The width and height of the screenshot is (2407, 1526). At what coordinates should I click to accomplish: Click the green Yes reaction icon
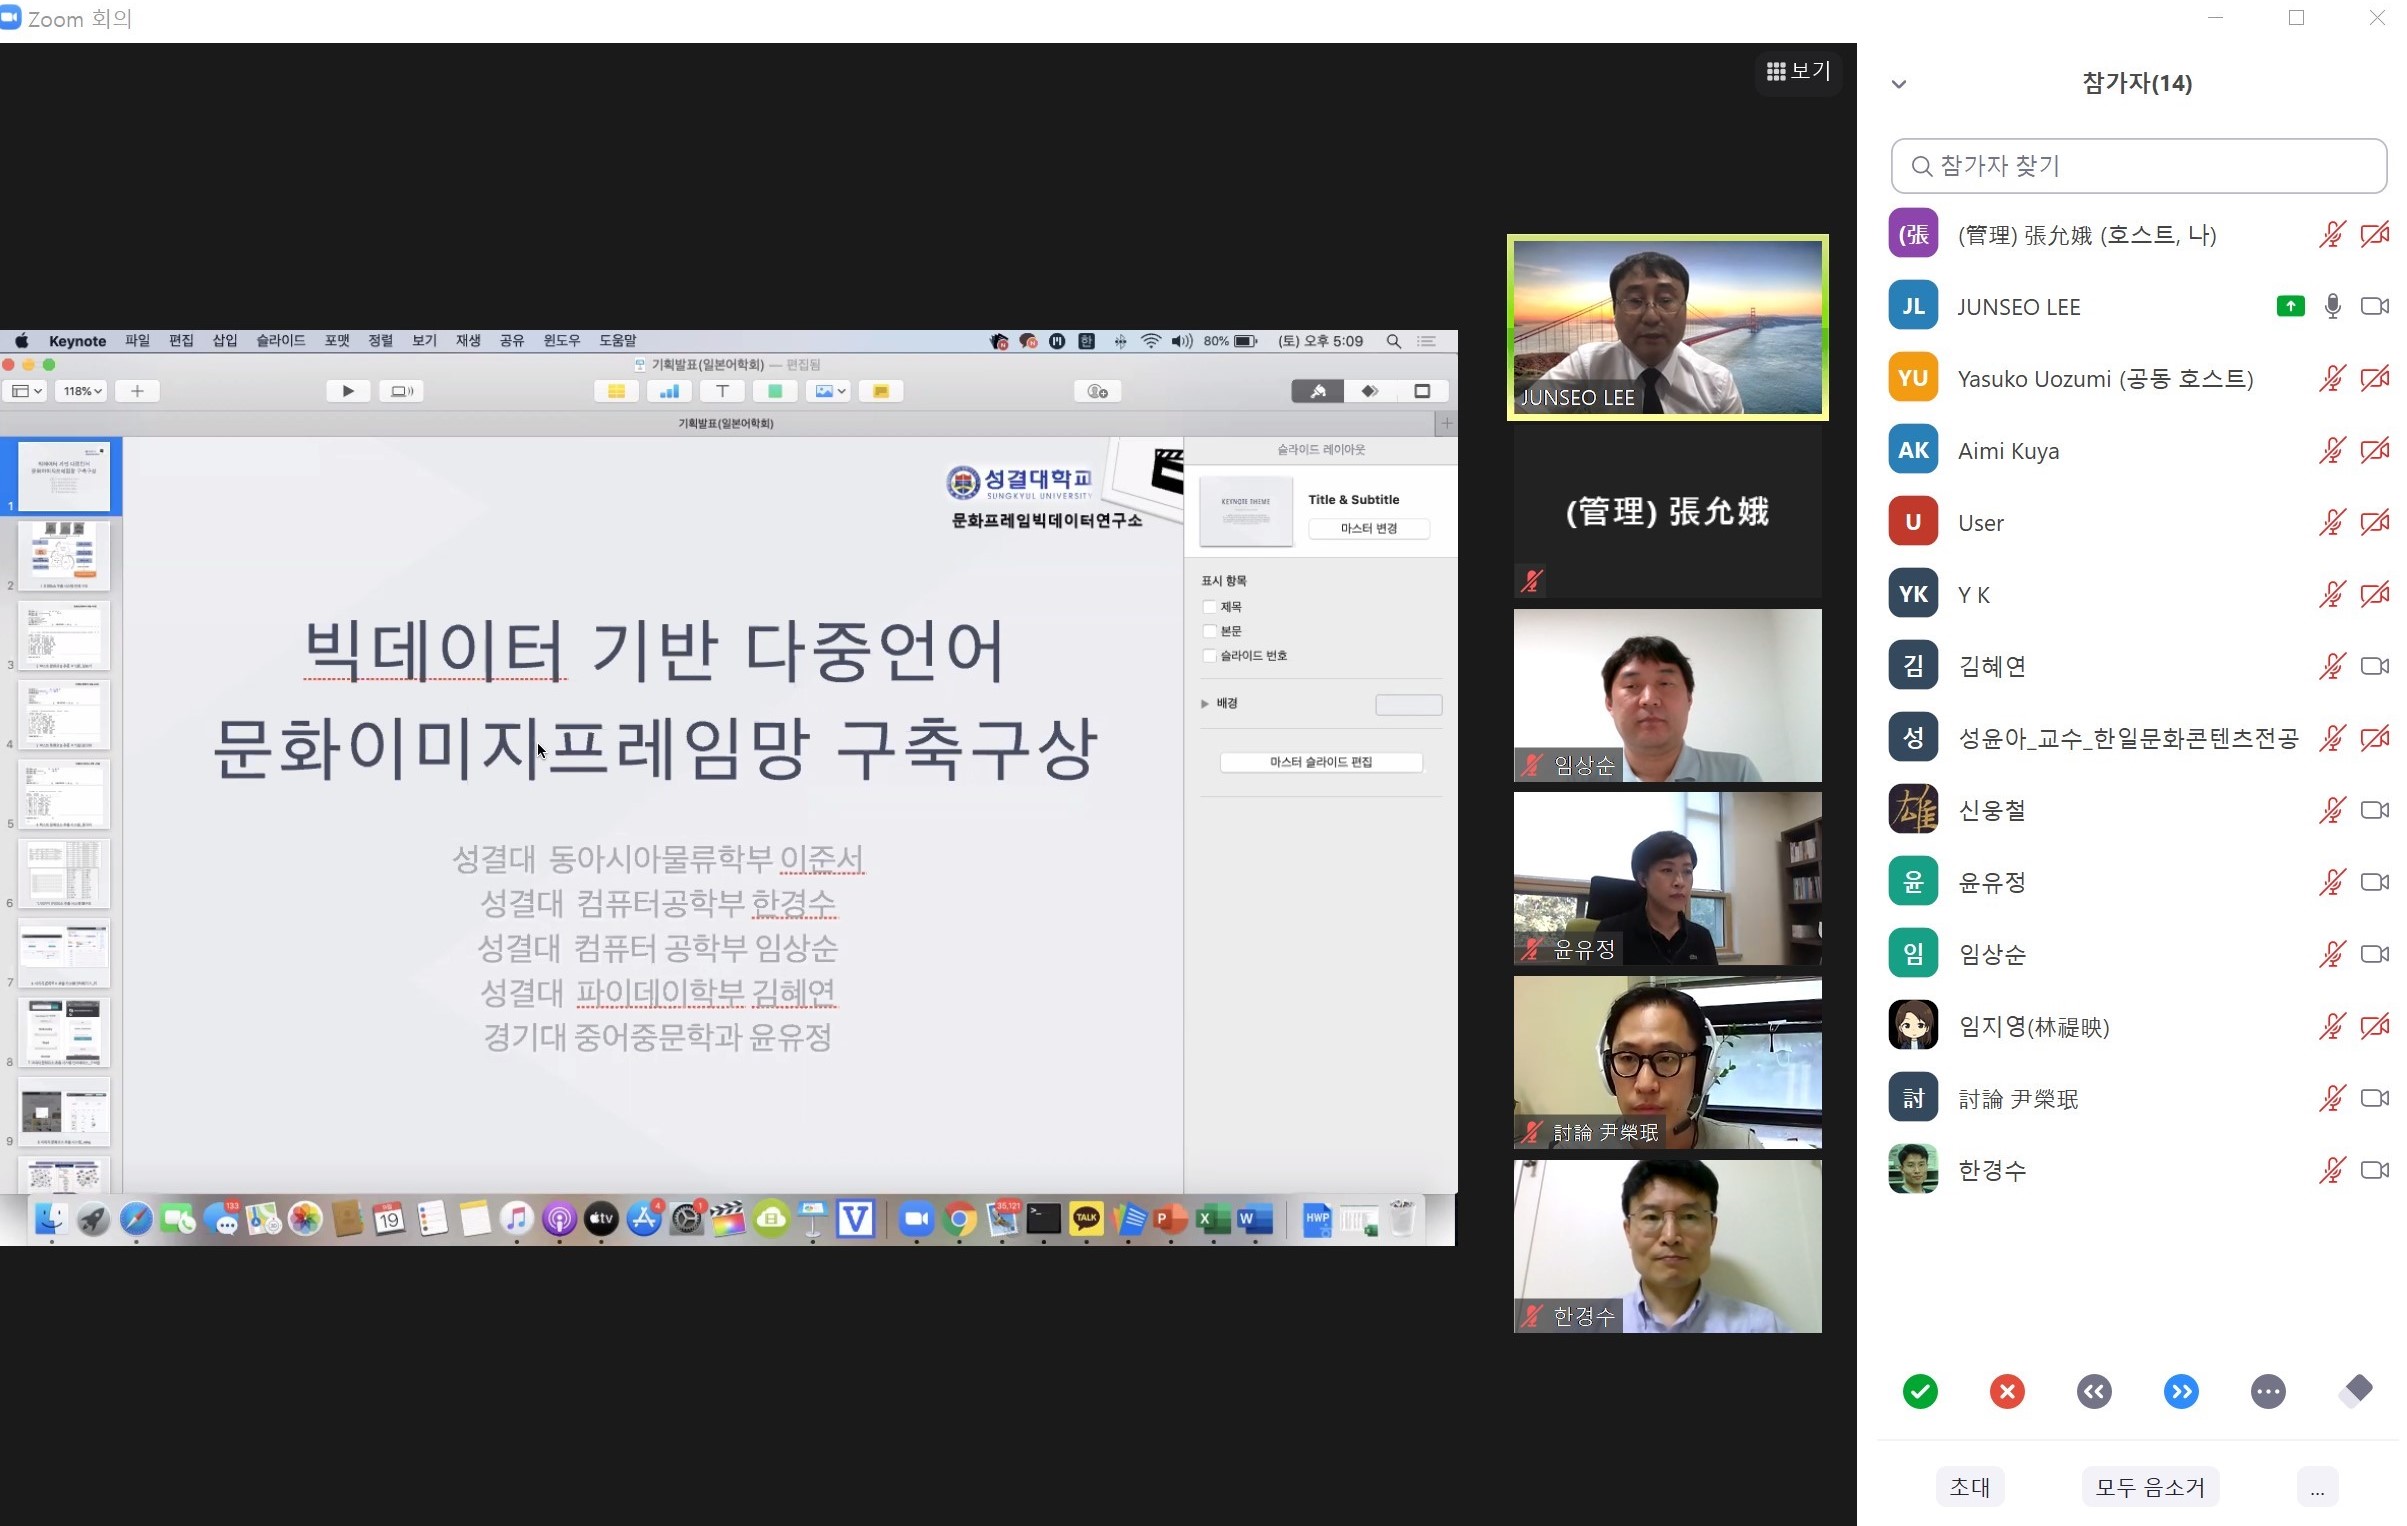[x=1919, y=1391]
